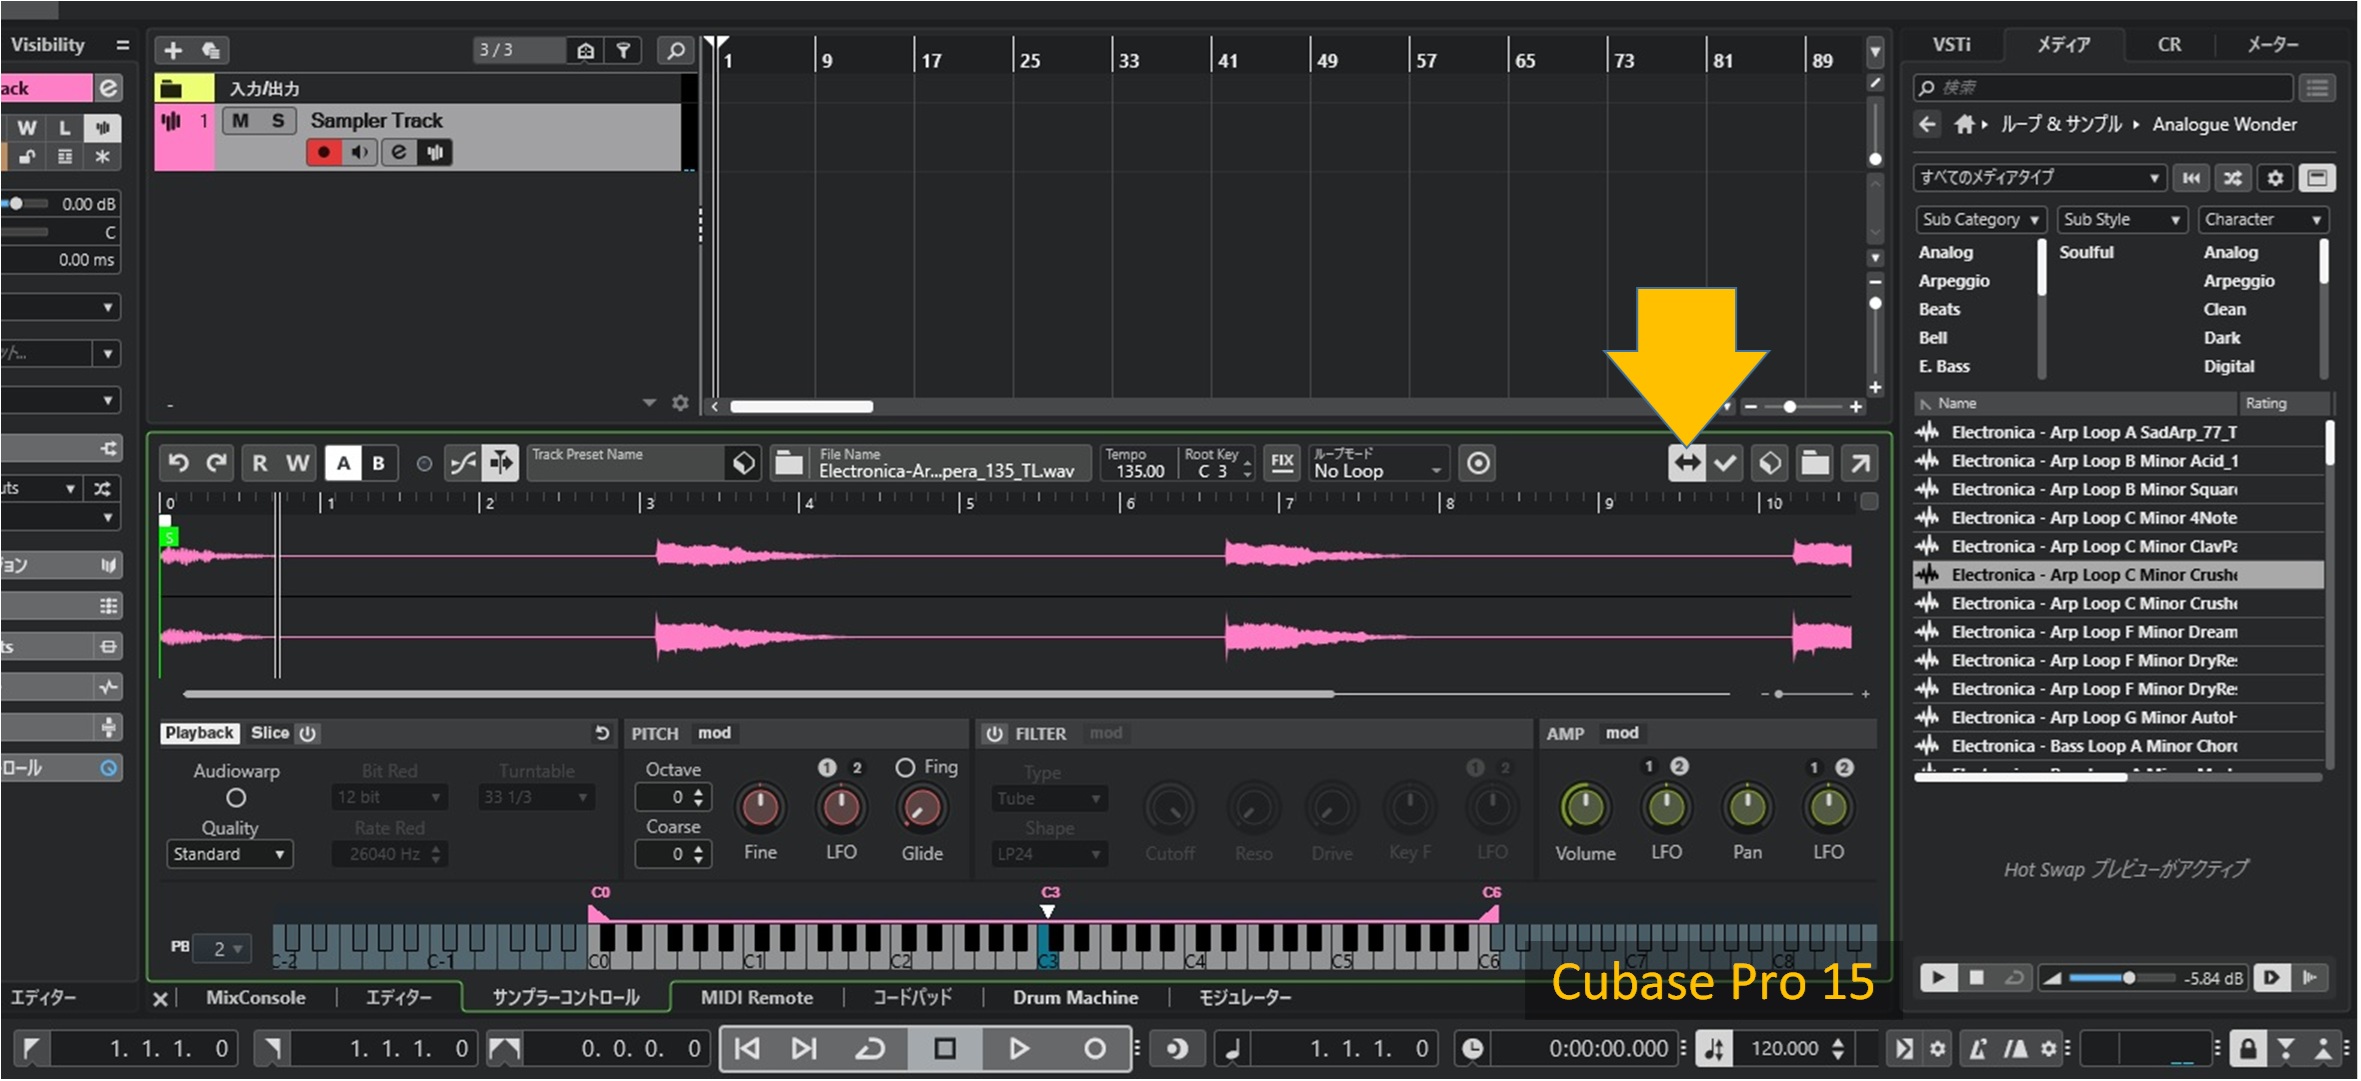Expand the Quality Standard dropdown
The width and height of the screenshot is (2361, 1081).
pos(229,854)
